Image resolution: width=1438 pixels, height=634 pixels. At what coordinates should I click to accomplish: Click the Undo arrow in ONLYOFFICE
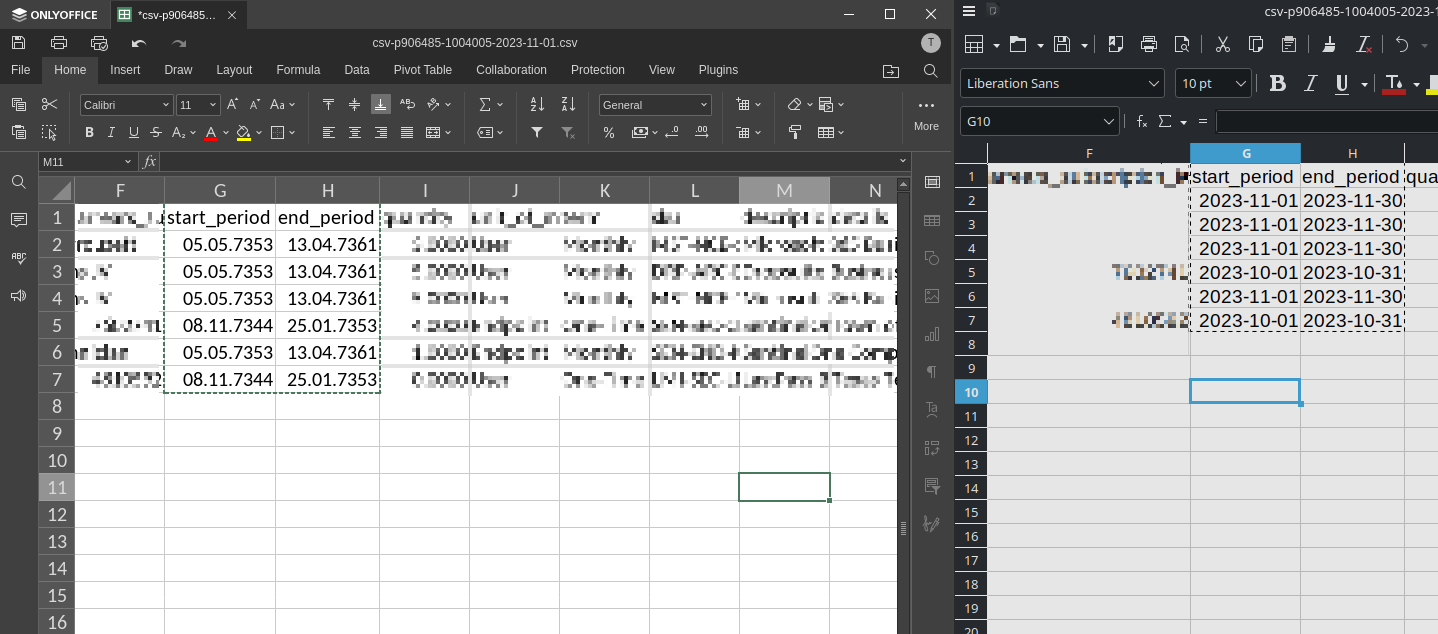point(139,43)
